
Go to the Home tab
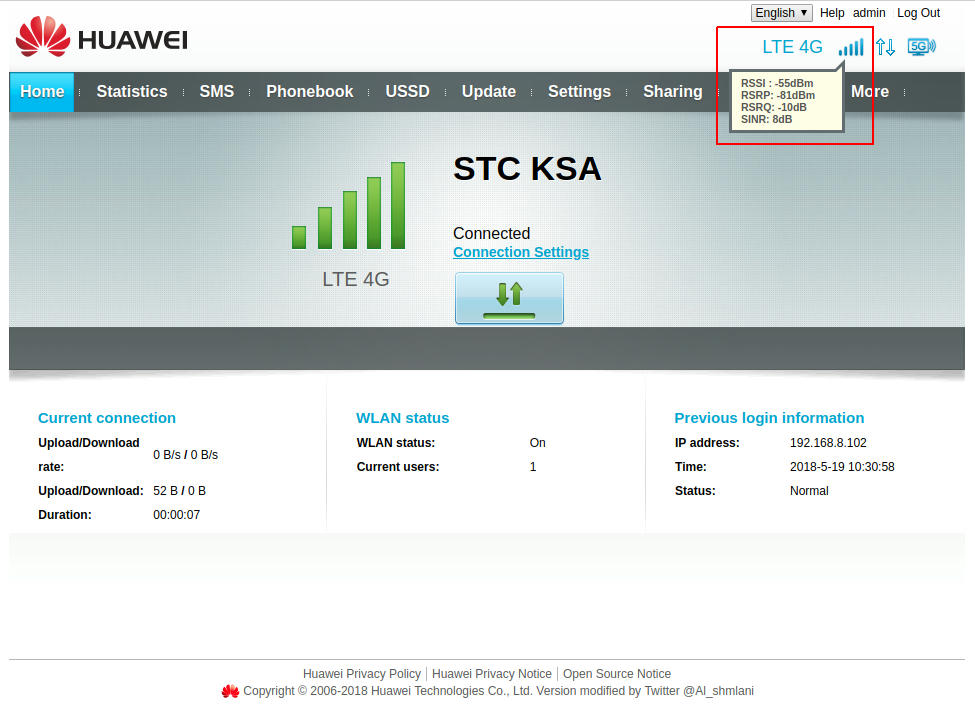pyautogui.click(x=42, y=92)
